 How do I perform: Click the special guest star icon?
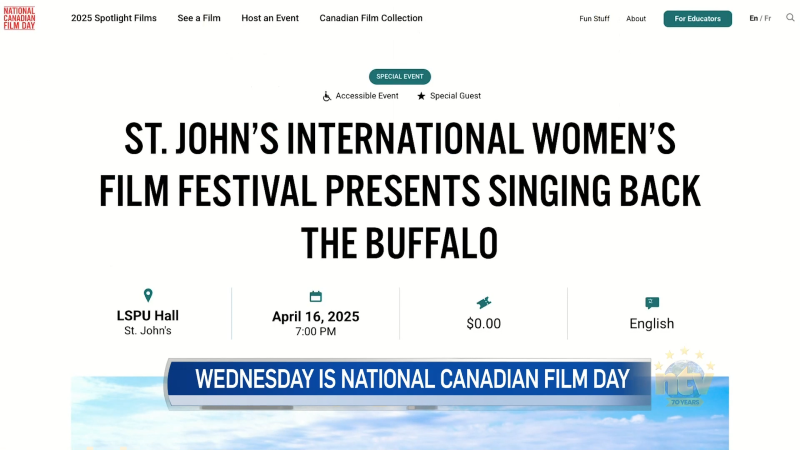(421, 96)
